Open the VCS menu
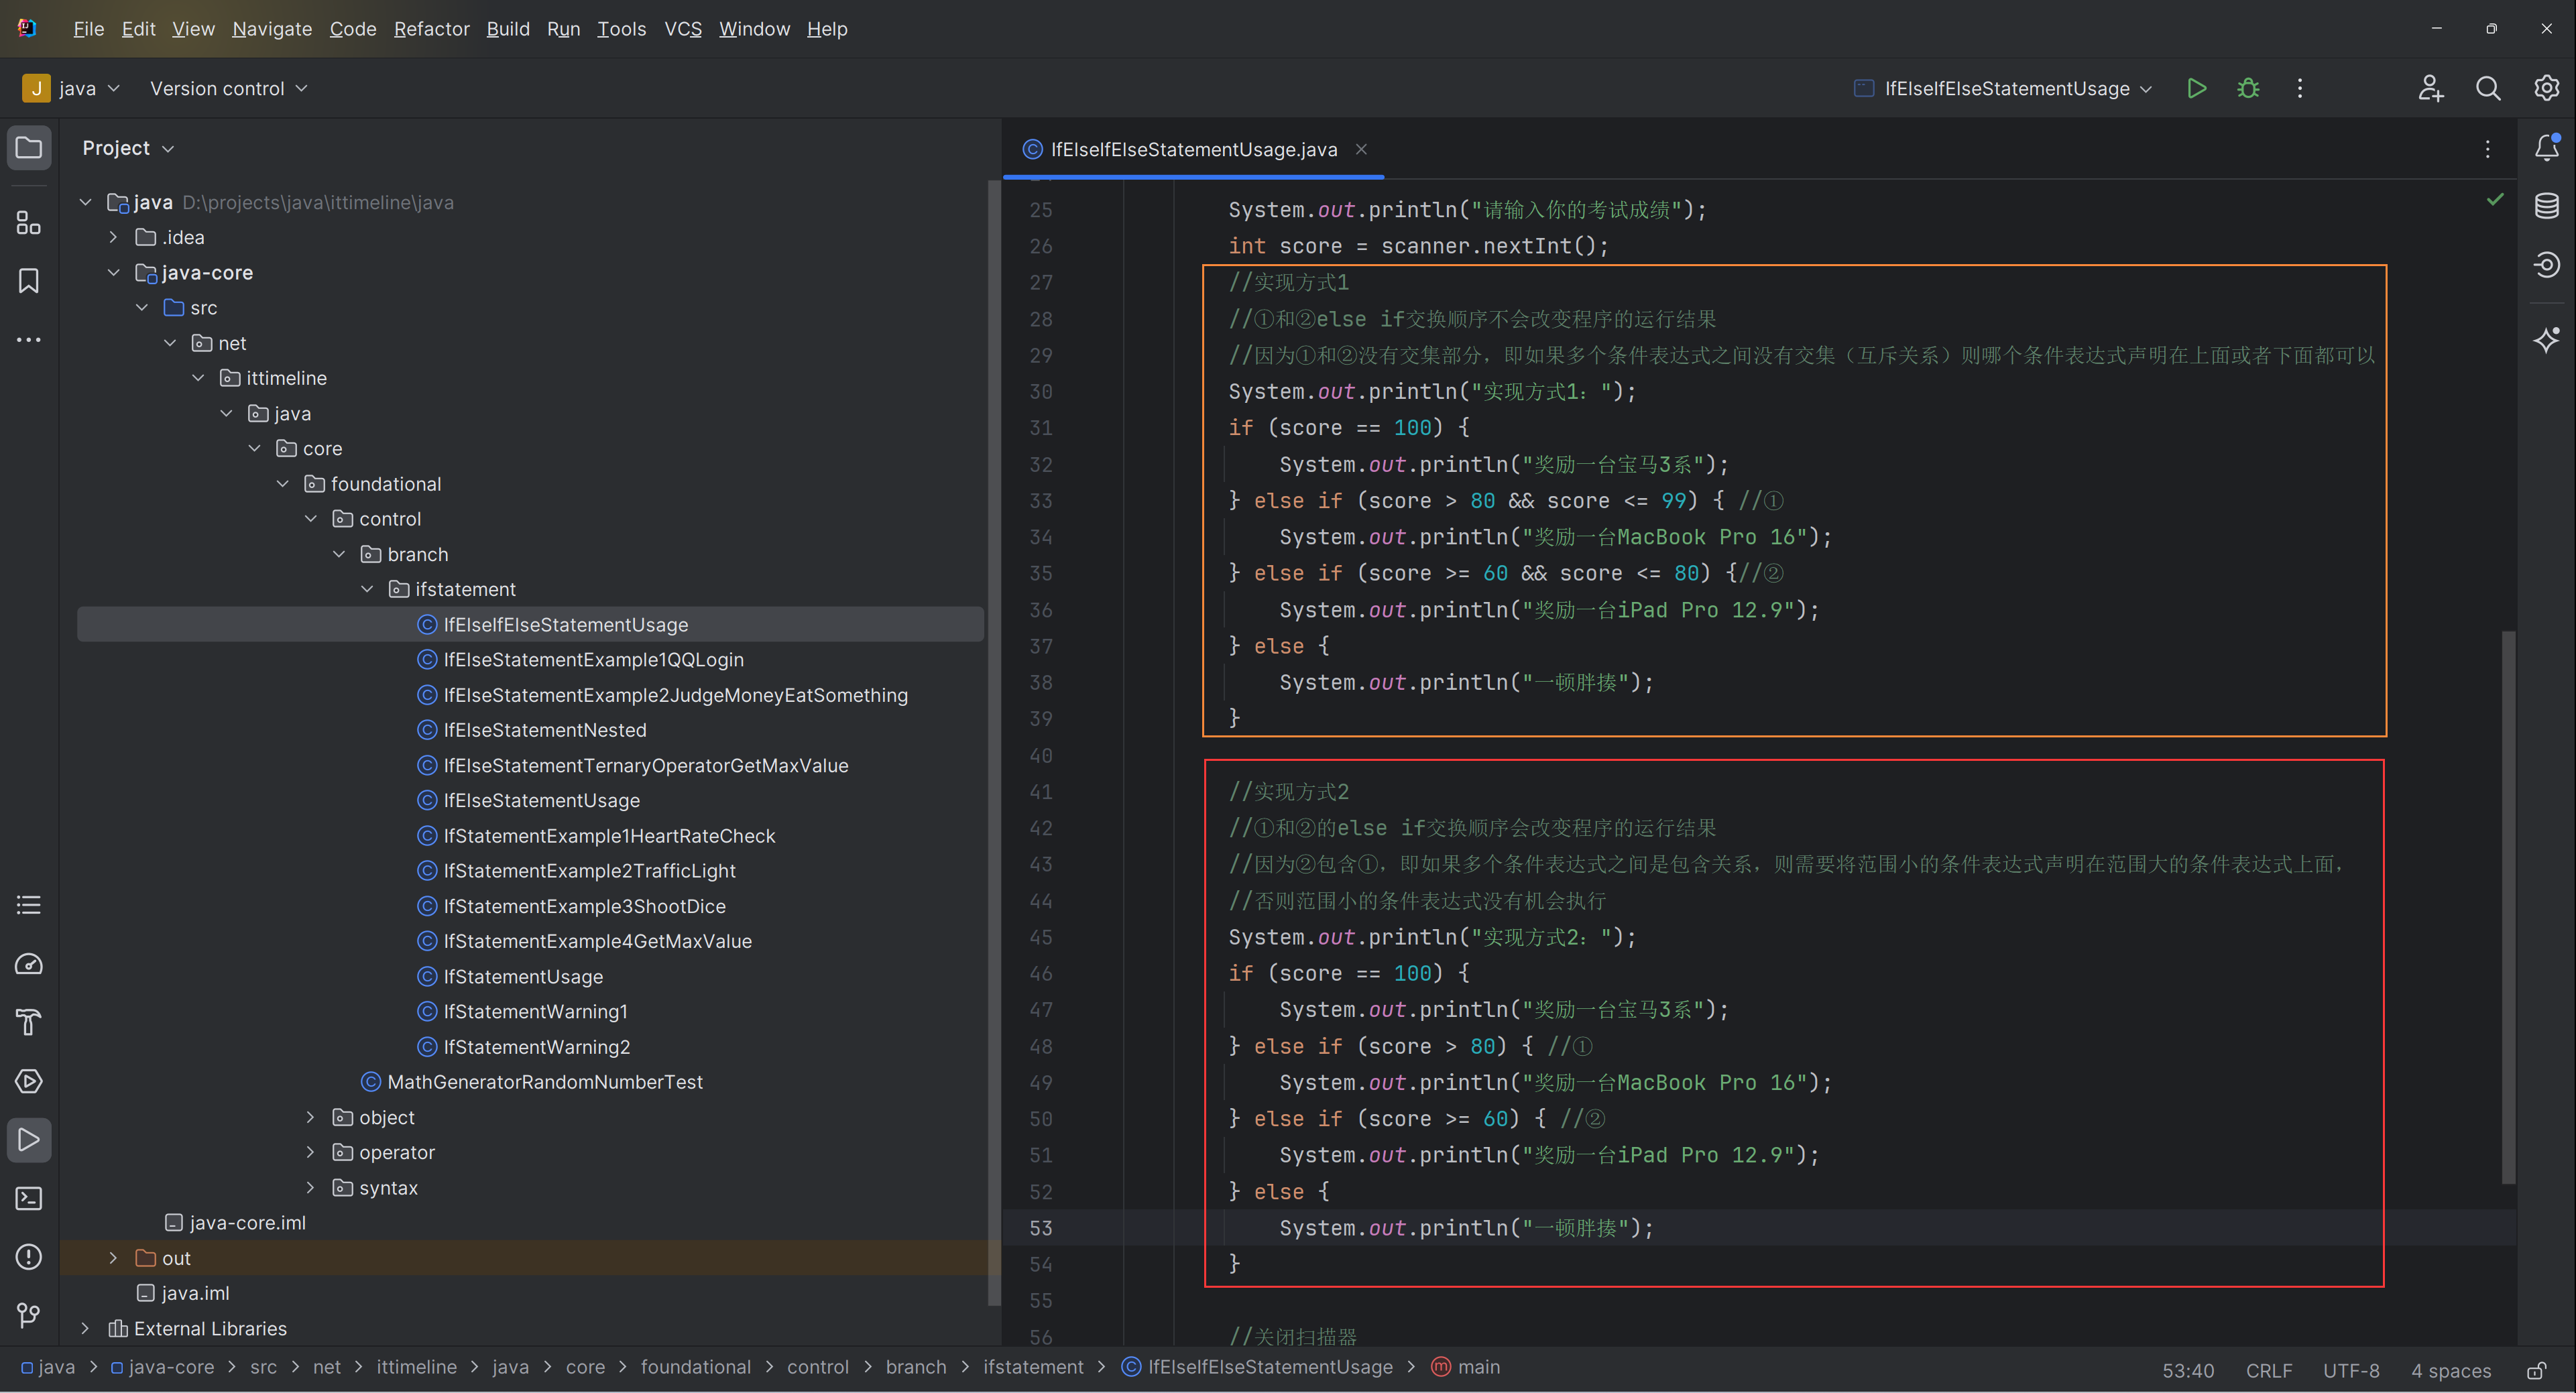The image size is (2576, 1393). point(683,29)
